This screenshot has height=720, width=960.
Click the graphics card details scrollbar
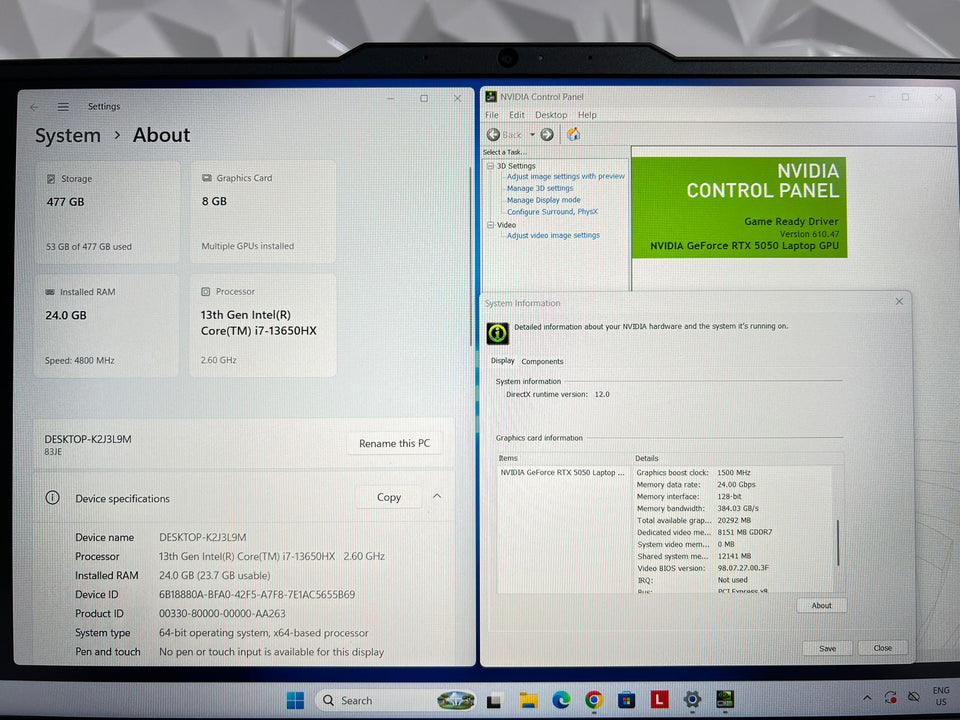click(x=838, y=542)
